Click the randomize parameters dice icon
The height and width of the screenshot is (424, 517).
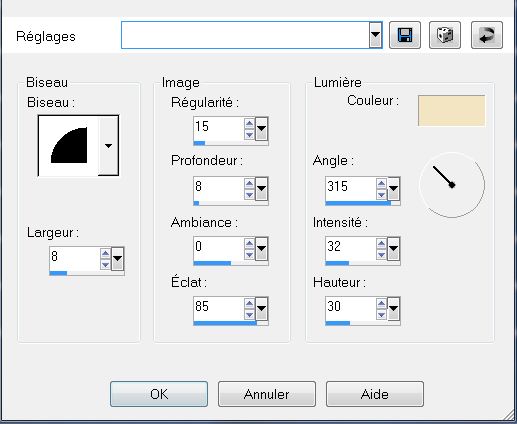[445, 35]
